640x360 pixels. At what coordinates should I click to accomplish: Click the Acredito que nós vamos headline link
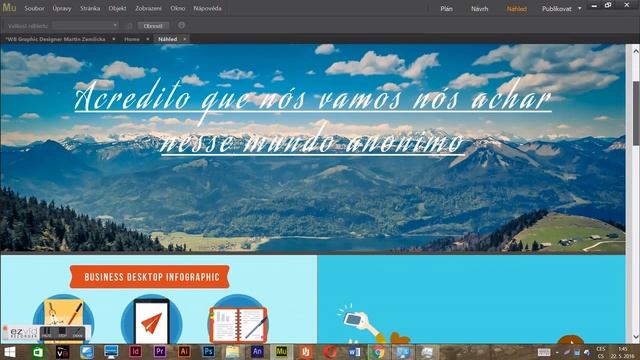pos(313,116)
